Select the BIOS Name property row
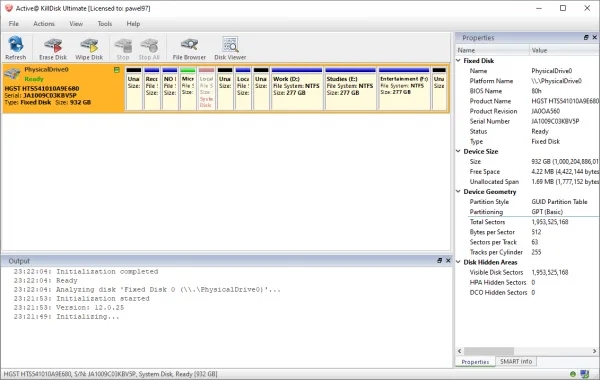Viewport: 600px width, 380px height. coord(527,91)
